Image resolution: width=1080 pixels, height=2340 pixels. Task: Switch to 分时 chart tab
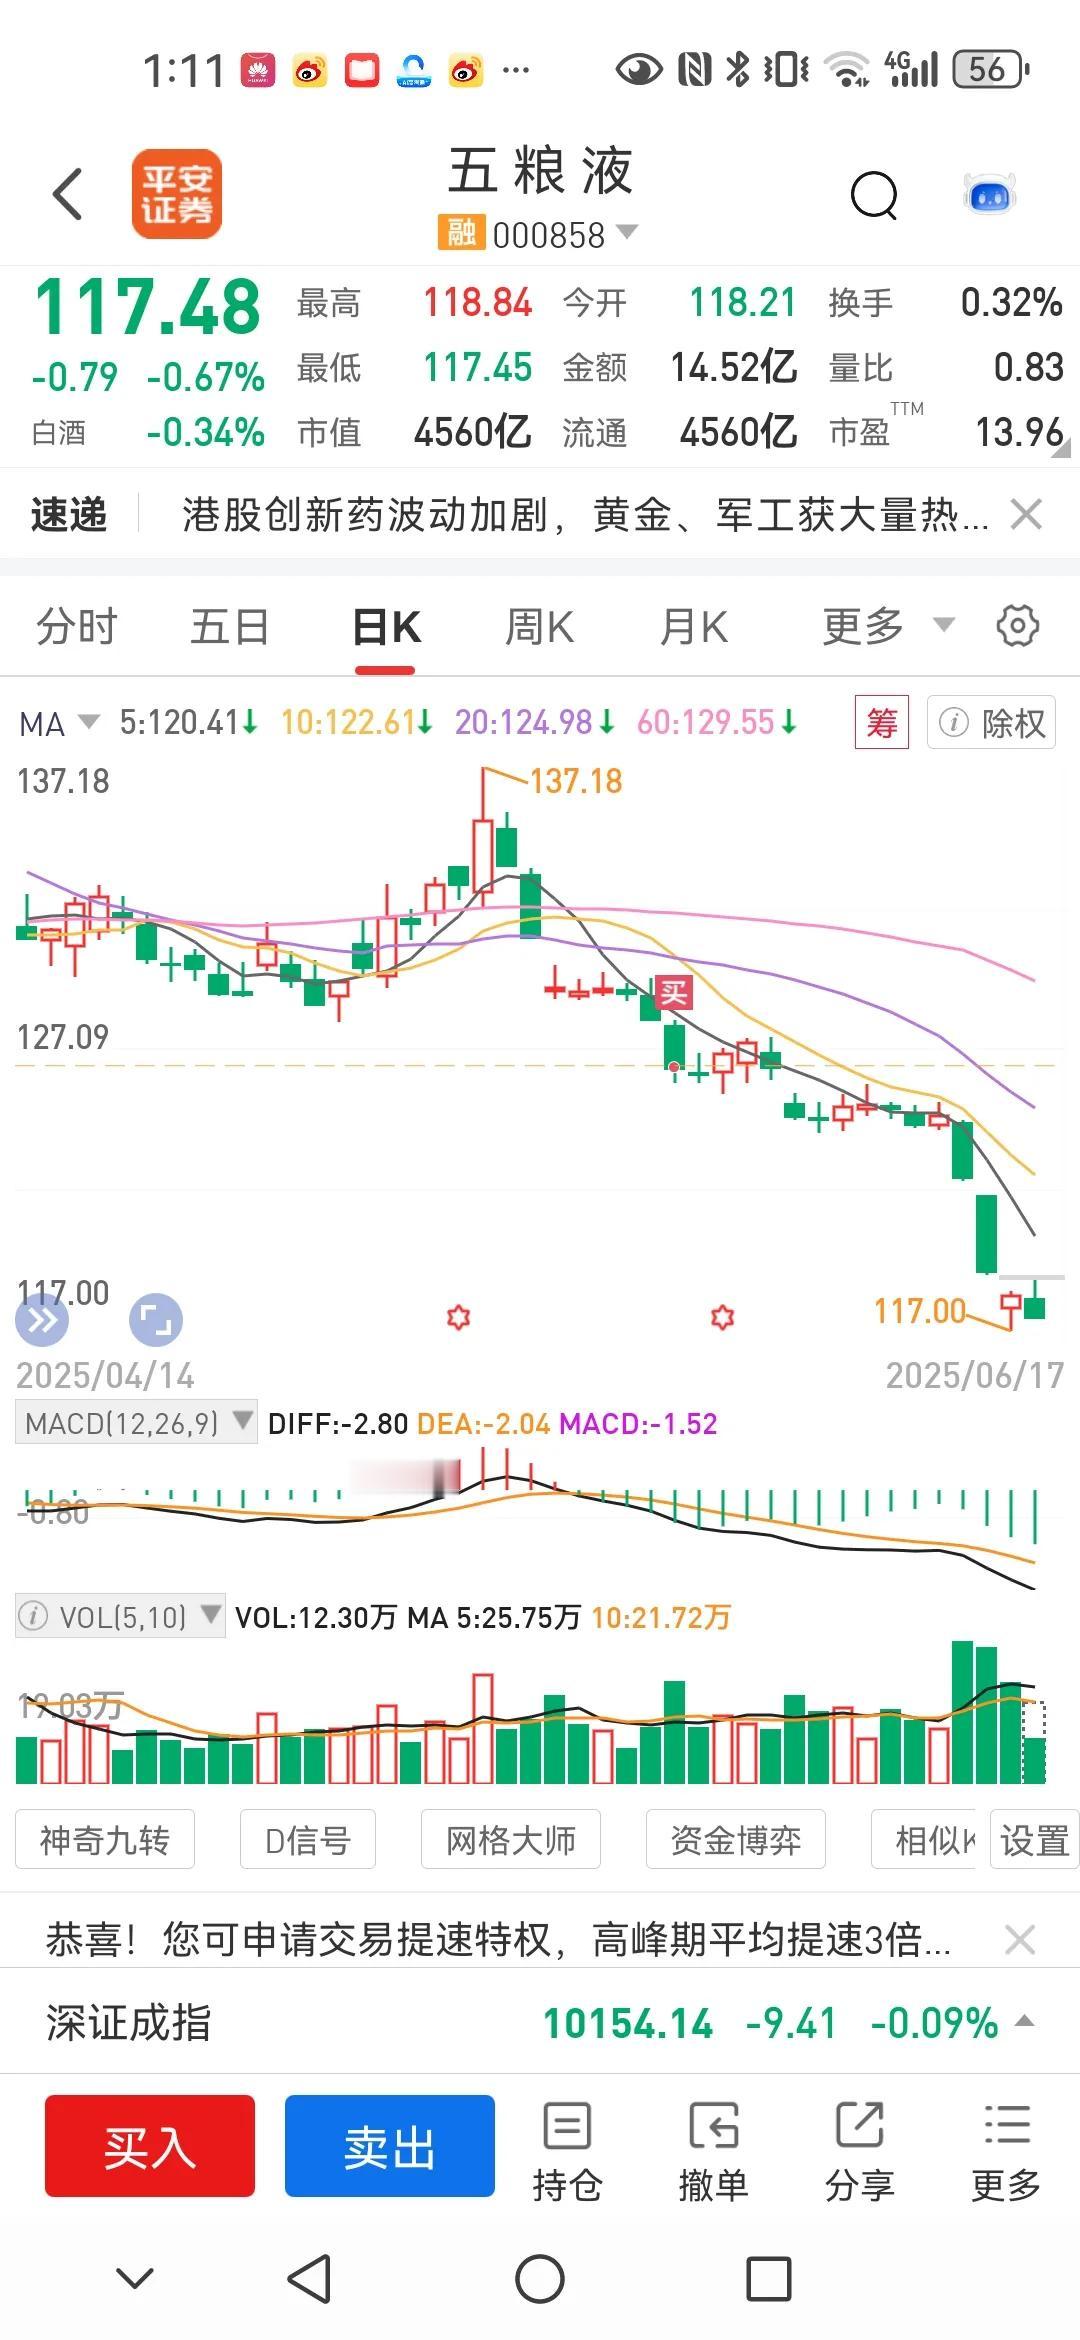point(77,627)
